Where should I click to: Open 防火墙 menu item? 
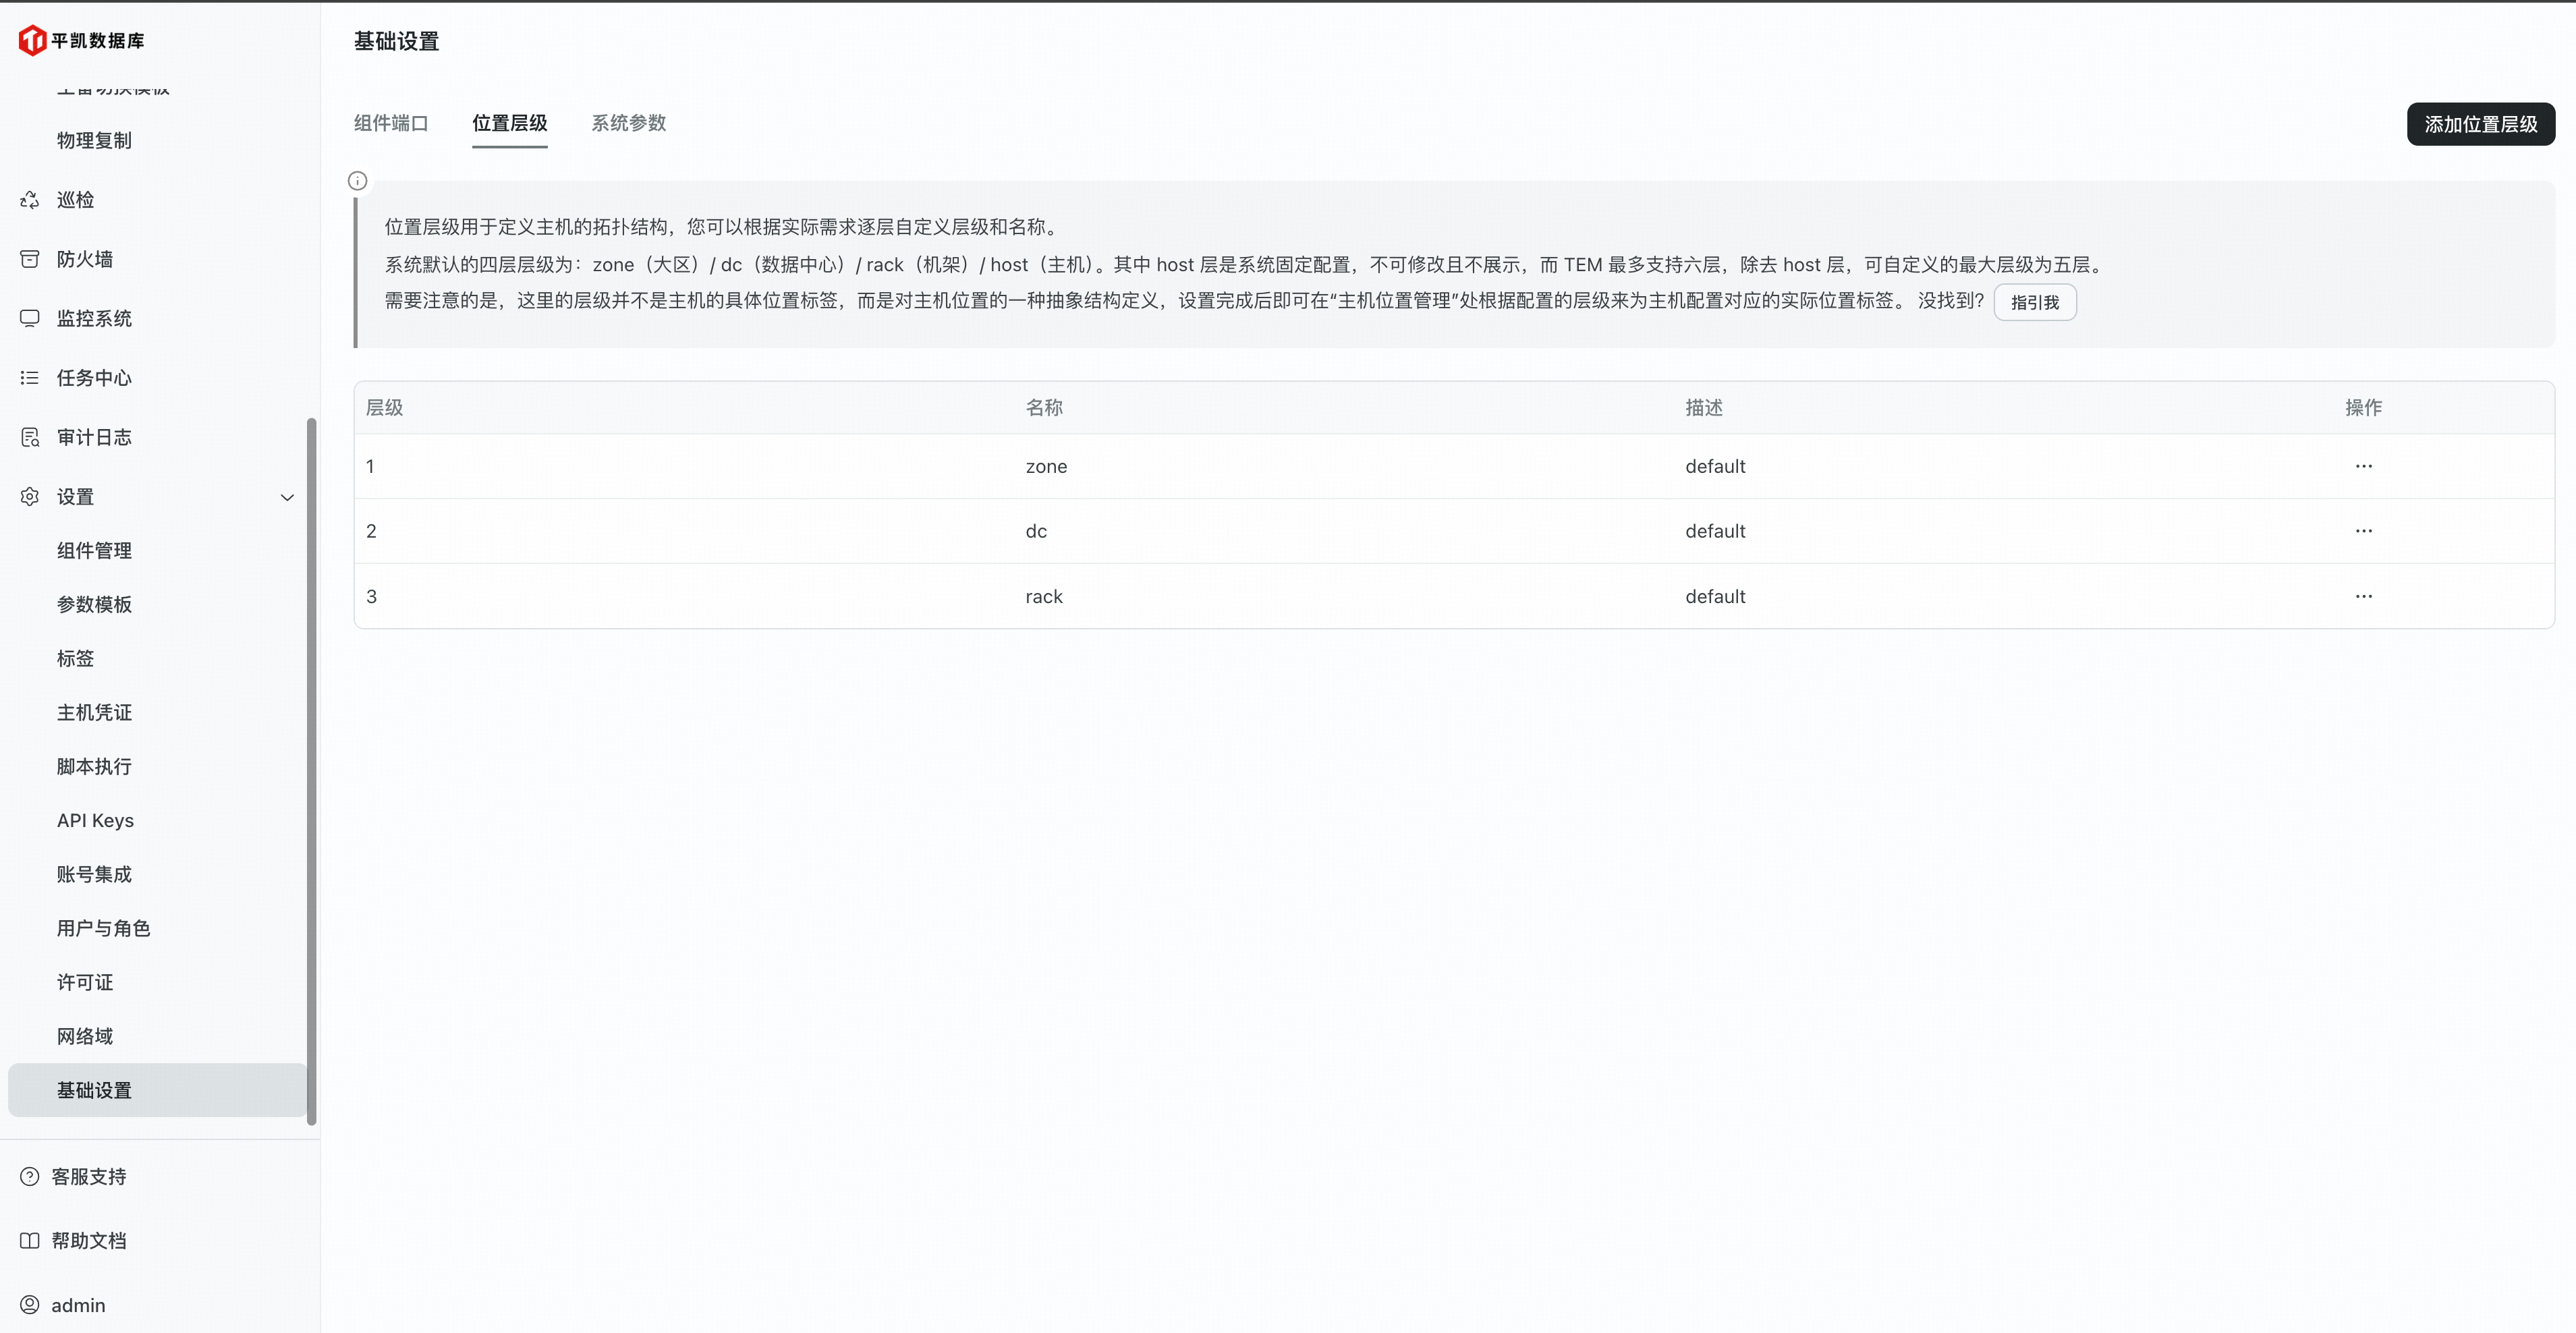click(x=84, y=259)
